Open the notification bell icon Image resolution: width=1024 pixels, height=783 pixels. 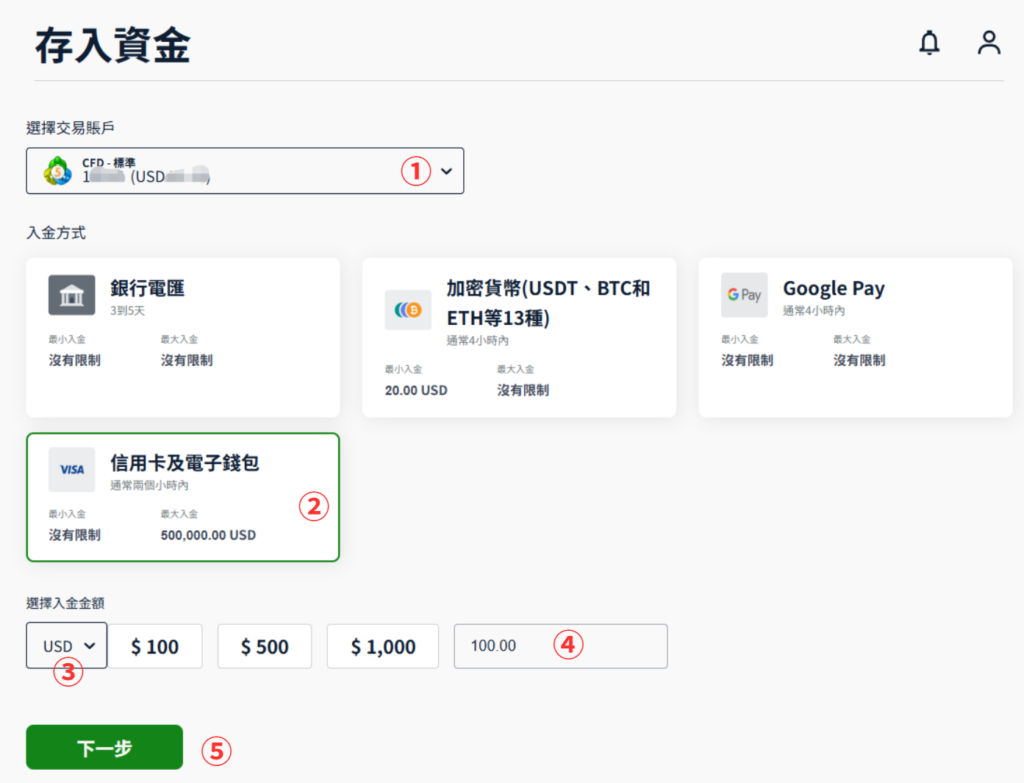(x=928, y=43)
